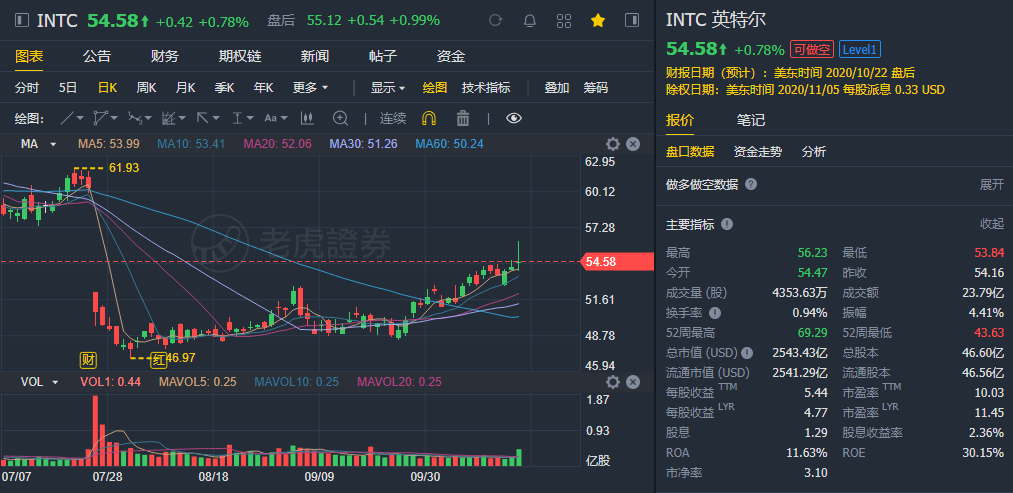Click the 红 dividend marker on chart
The height and width of the screenshot is (493, 1013).
[x=159, y=359]
